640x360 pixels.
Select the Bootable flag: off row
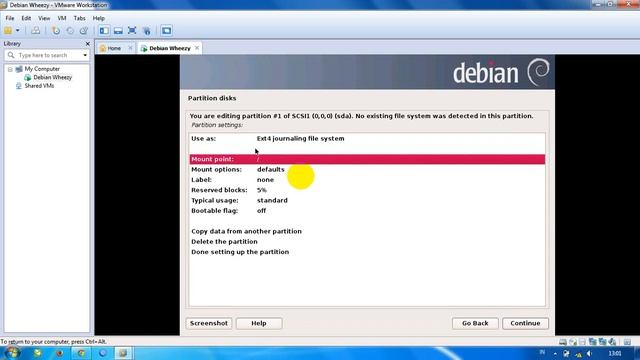click(367, 211)
